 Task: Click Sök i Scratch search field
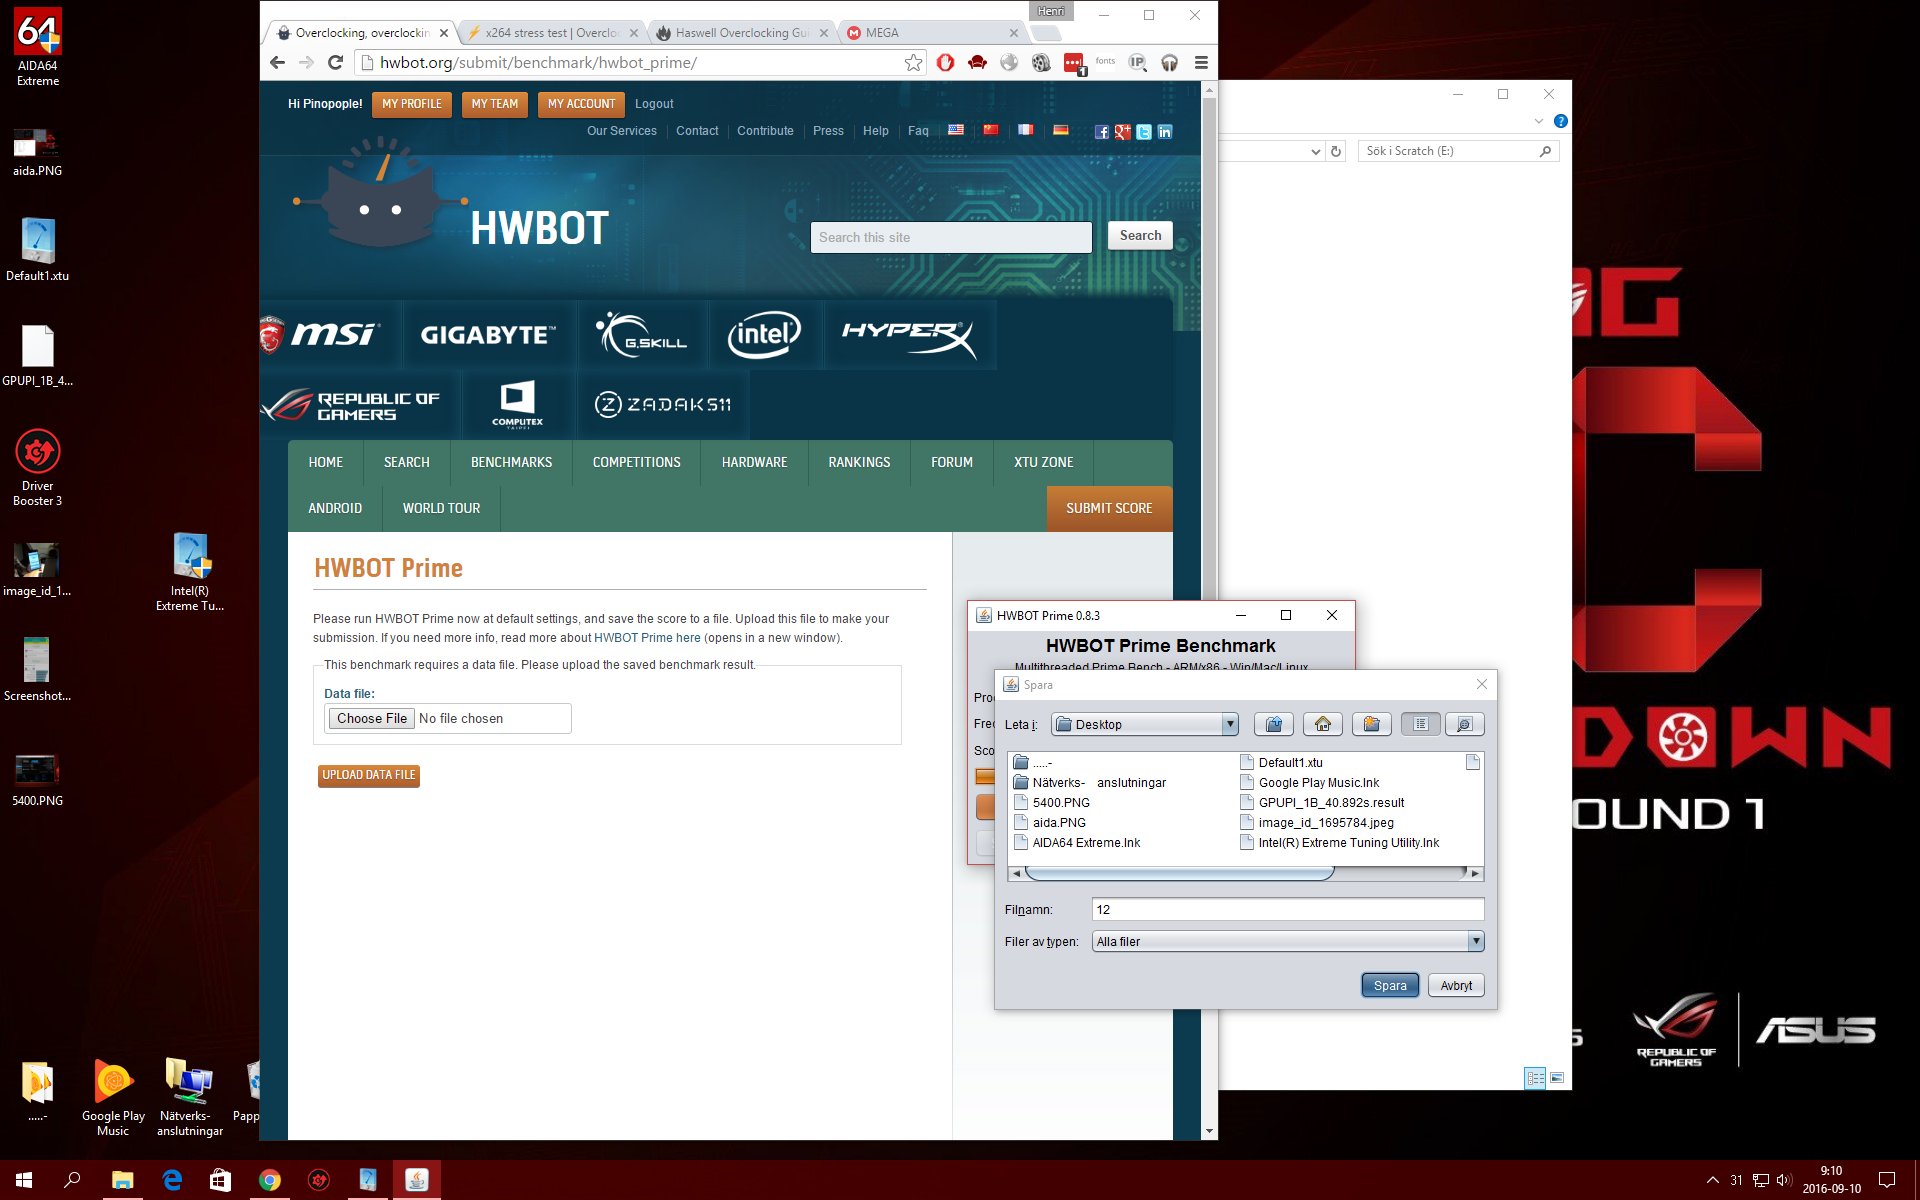pos(1458,151)
